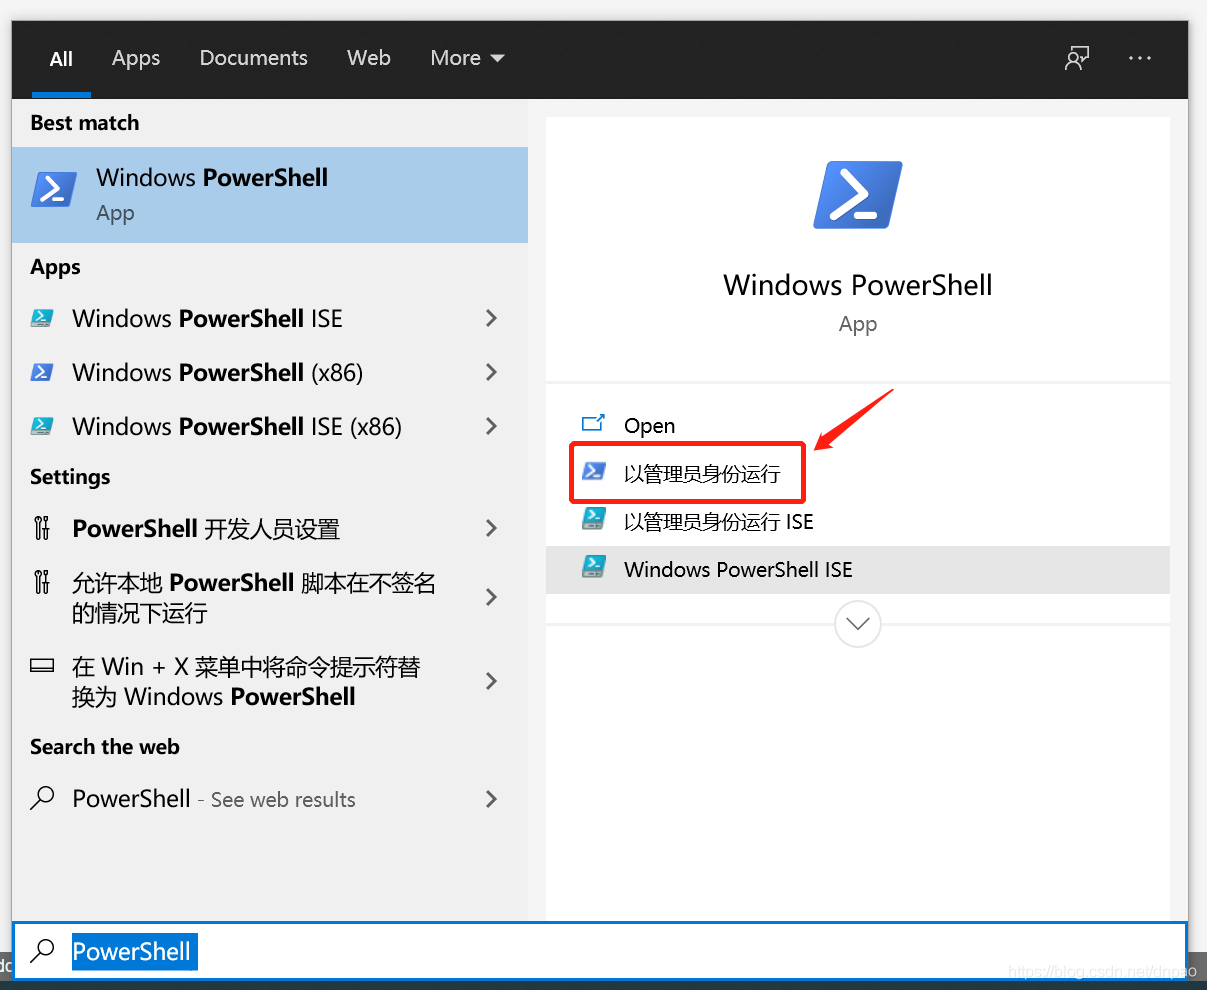Expand the PowerShell web results arrow

click(x=491, y=799)
